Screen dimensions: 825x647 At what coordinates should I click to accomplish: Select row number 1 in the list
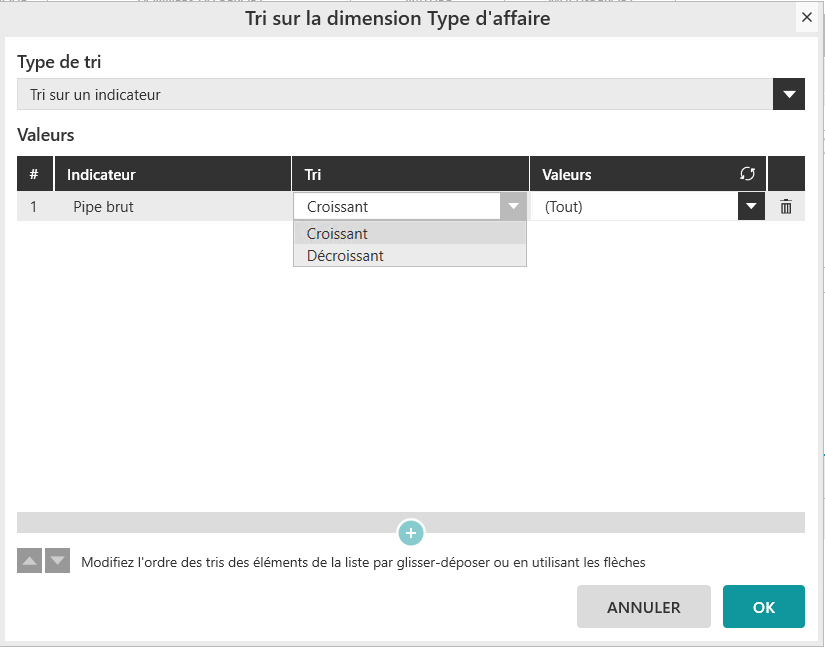tap(34, 207)
